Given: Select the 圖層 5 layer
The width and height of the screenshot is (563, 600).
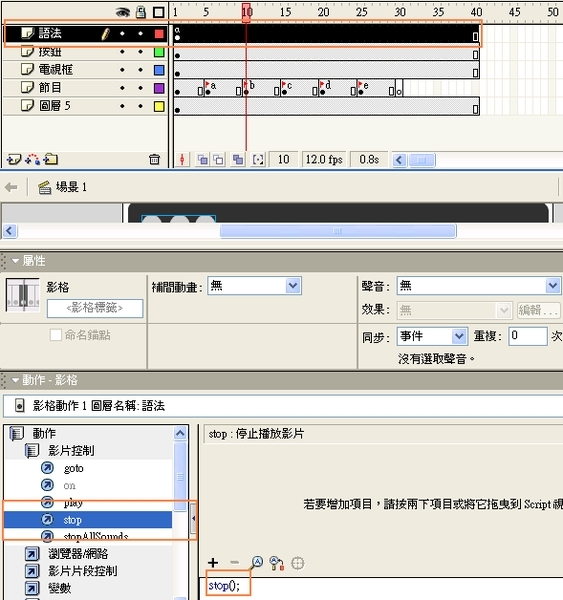Looking at the screenshot, I should click(x=55, y=106).
